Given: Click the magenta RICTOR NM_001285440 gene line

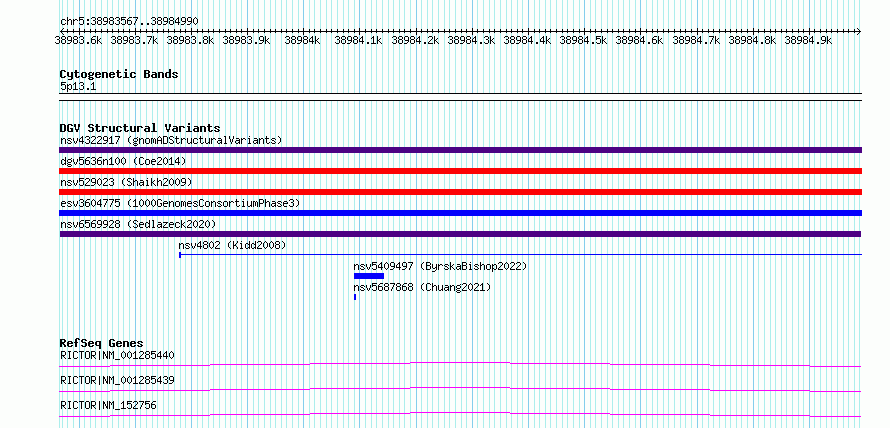Looking at the screenshot, I should click(460, 364).
